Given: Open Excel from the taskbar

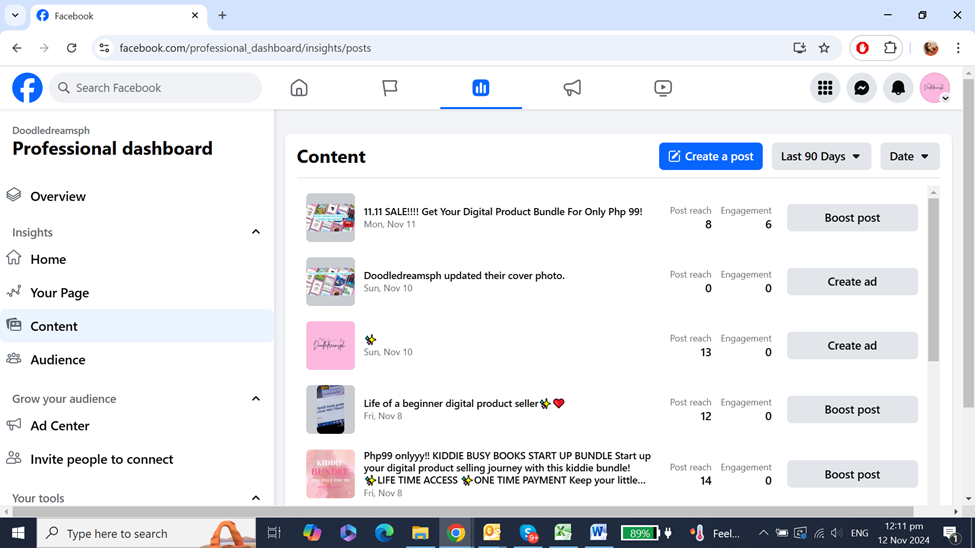Looking at the screenshot, I should 563,533.
